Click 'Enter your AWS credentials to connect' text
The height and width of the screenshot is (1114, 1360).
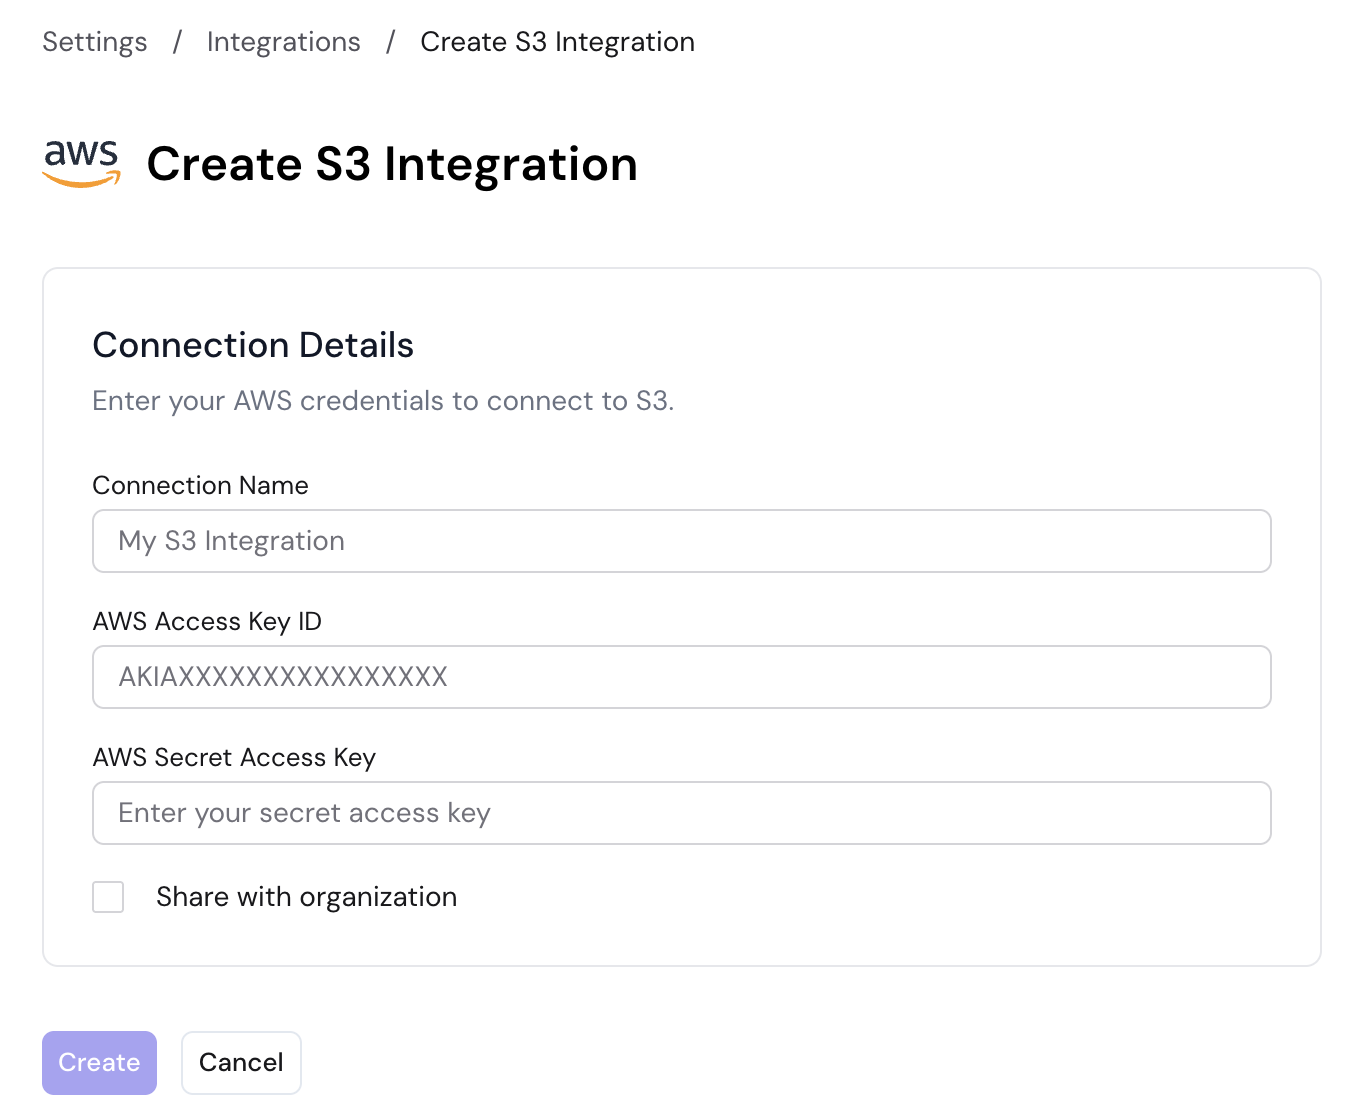point(383,401)
